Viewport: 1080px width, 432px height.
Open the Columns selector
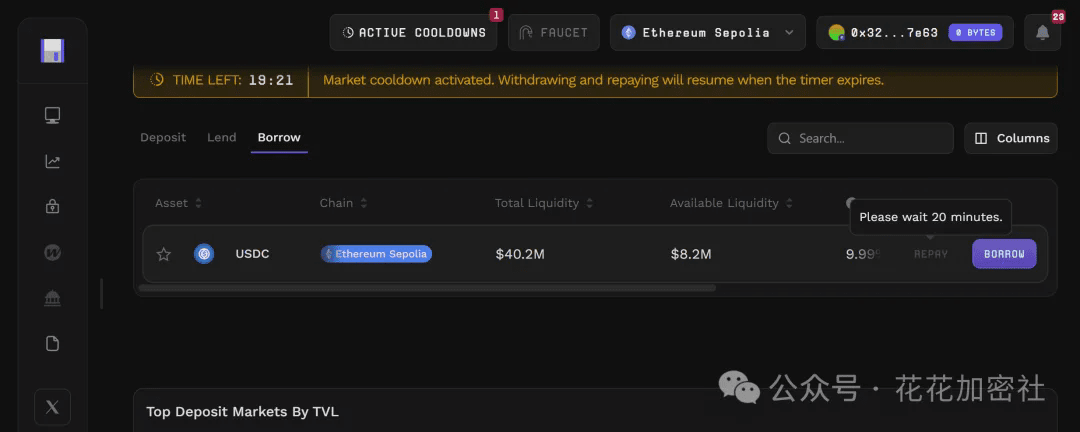point(1011,138)
